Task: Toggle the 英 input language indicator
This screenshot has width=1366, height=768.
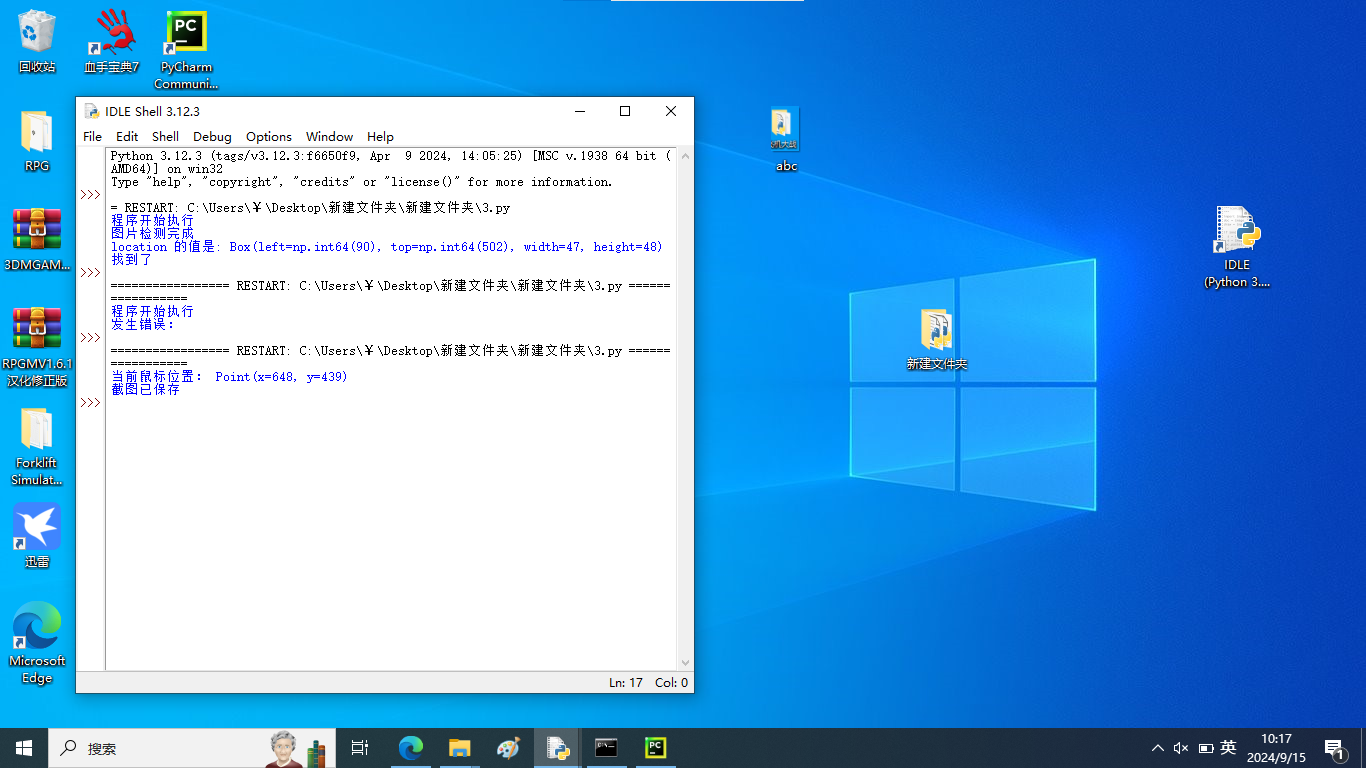Action: tap(1229, 747)
